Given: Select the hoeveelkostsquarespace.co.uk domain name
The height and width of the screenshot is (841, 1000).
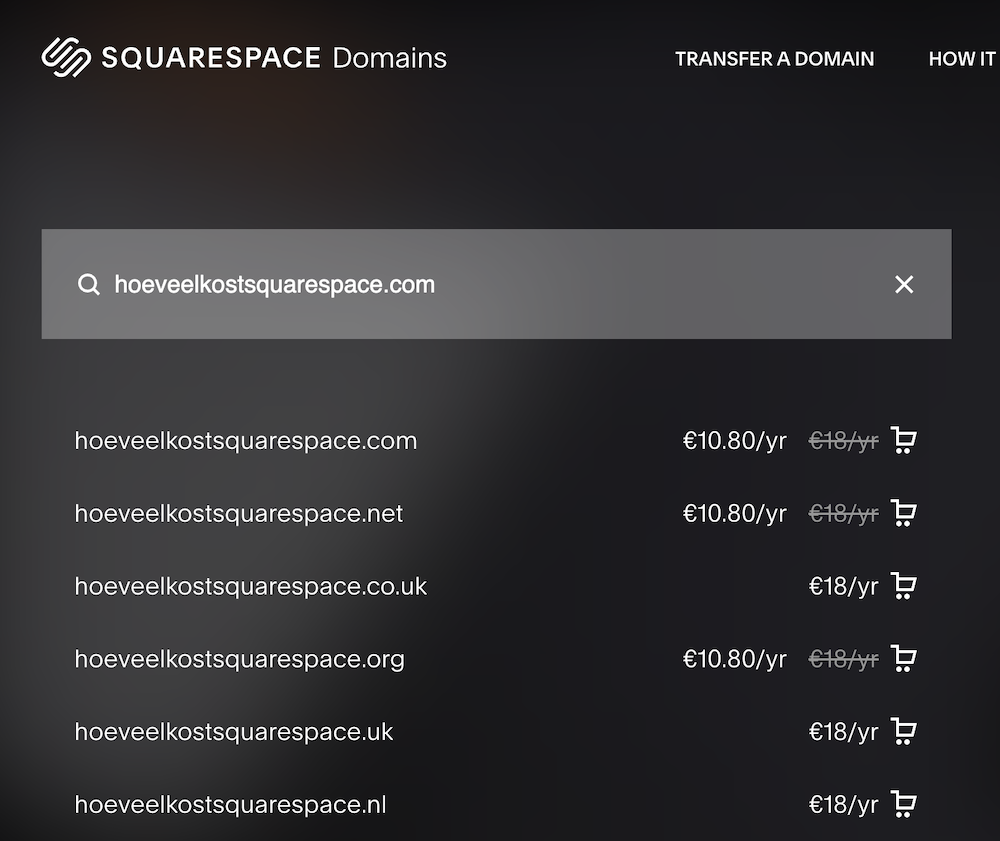Looking at the screenshot, I should pyautogui.click(x=250, y=587).
